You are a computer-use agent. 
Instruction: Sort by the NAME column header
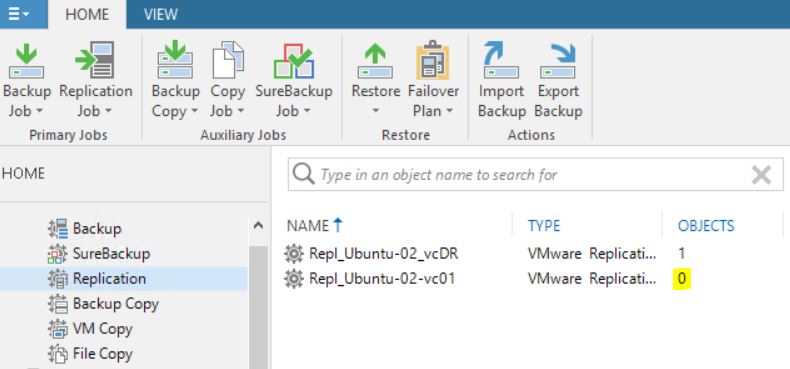click(308, 225)
